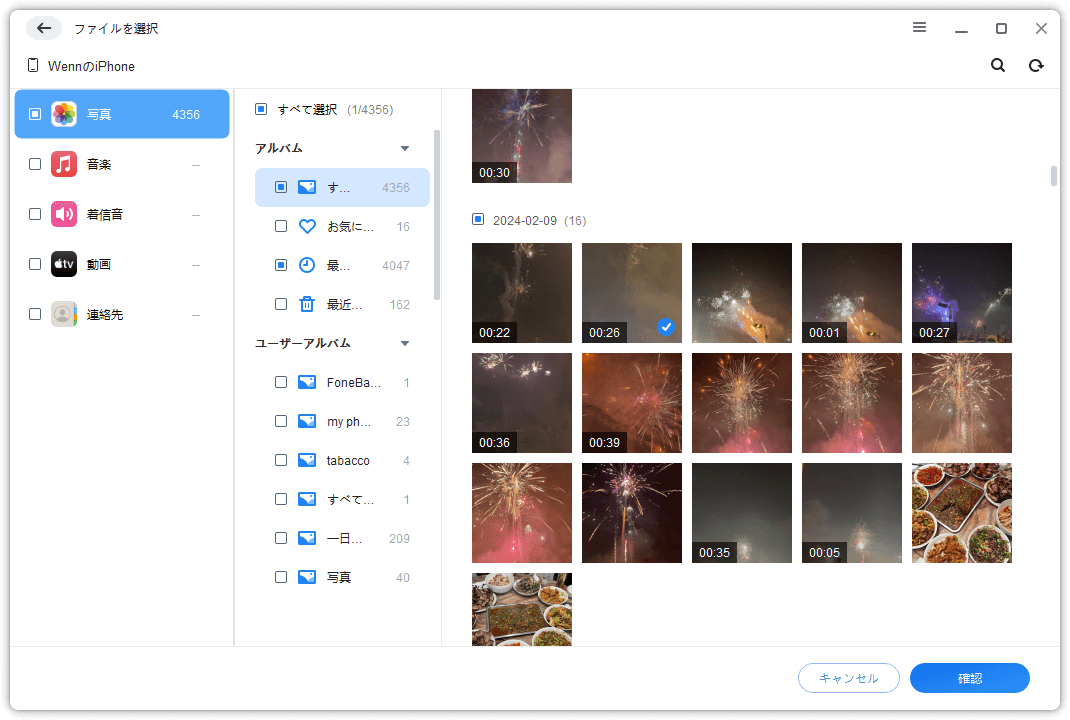Click the Contacts icon (連絡先)
This screenshot has width=1070, height=720.
tap(64, 314)
